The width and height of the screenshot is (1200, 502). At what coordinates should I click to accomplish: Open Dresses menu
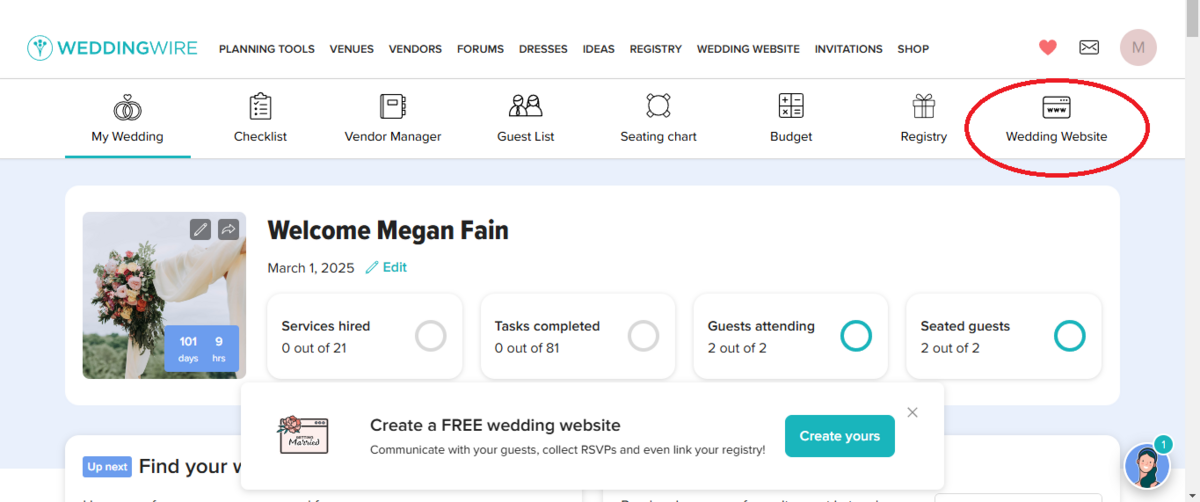pyautogui.click(x=543, y=49)
